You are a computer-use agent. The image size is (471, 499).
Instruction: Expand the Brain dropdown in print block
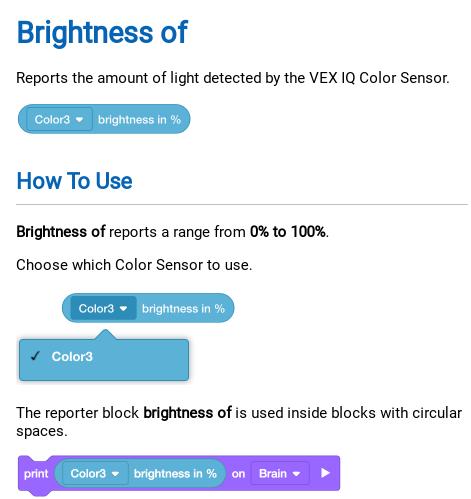coord(280,473)
